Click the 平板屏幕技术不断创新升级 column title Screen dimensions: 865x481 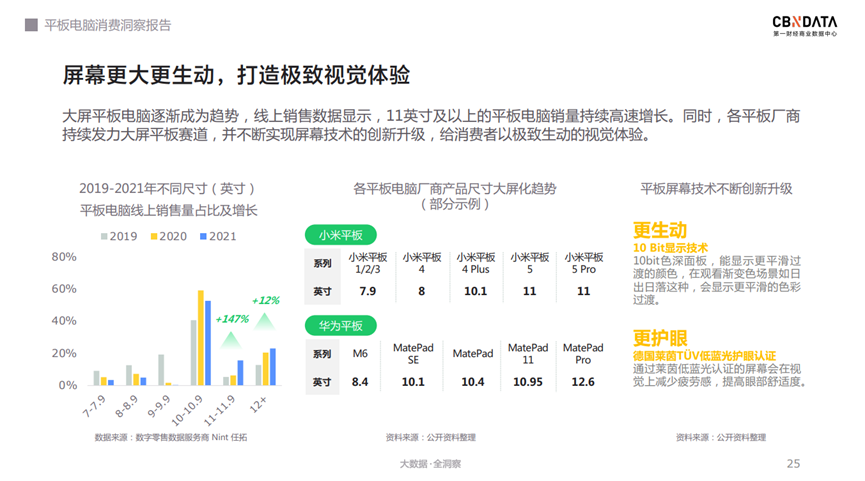pyautogui.click(x=716, y=189)
